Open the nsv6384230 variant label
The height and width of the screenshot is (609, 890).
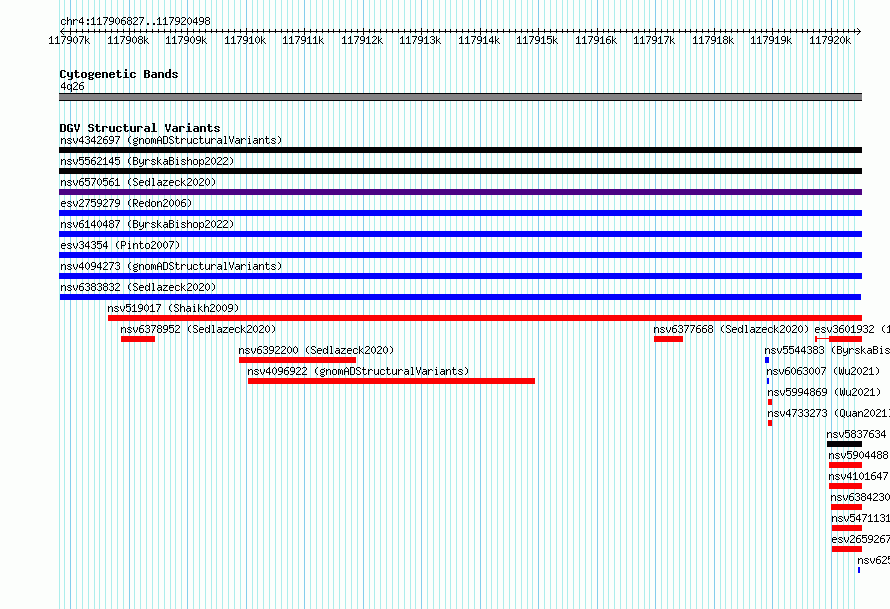click(860, 497)
